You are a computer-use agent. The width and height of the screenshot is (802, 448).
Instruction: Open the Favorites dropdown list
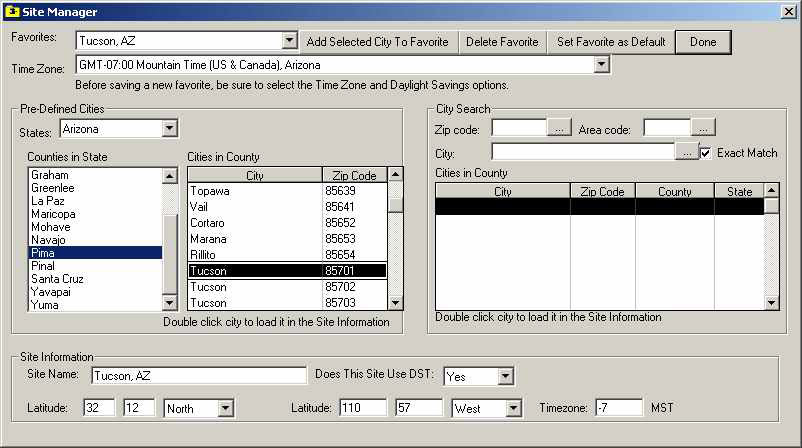[289, 41]
